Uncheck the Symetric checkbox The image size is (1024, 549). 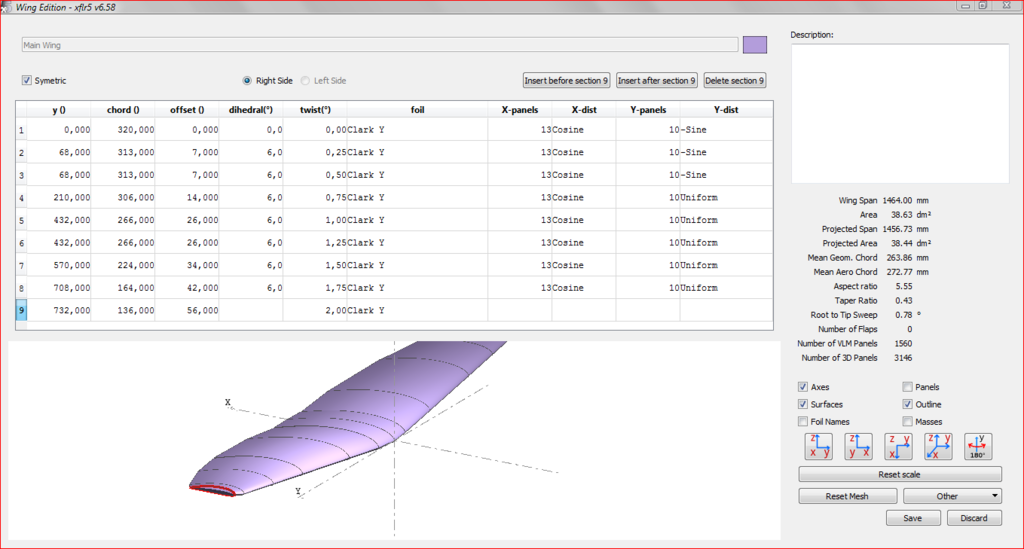27,80
